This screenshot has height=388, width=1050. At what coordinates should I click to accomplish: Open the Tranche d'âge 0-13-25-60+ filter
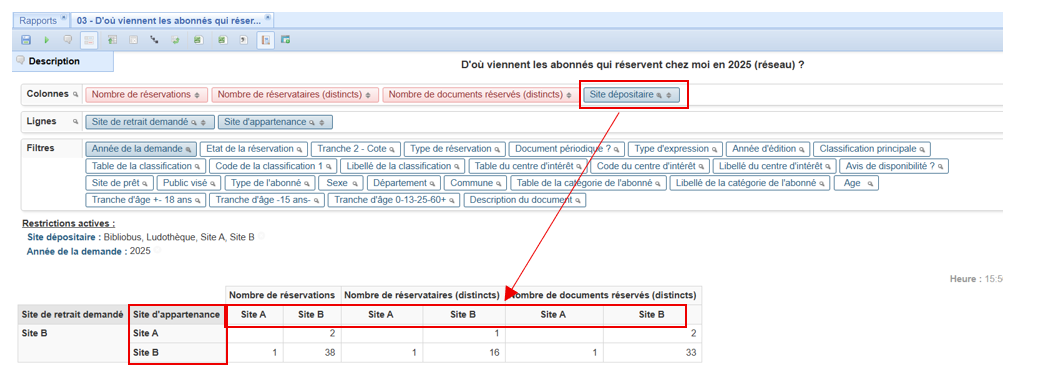click(394, 200)
